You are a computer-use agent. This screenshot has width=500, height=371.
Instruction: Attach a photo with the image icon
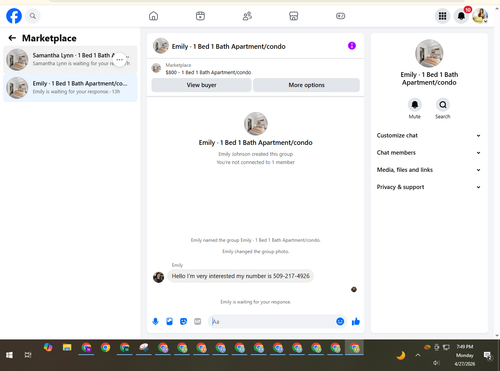coord(169,321)
